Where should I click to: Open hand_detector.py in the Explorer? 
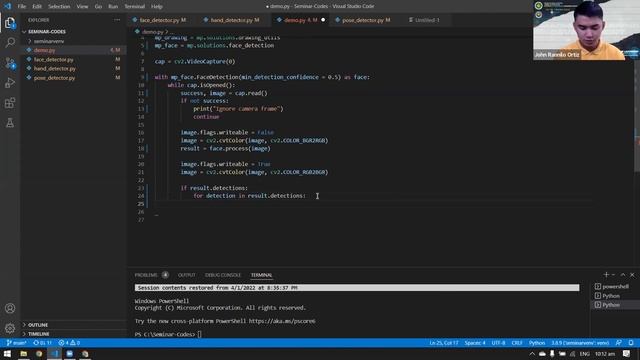point(73,69)
